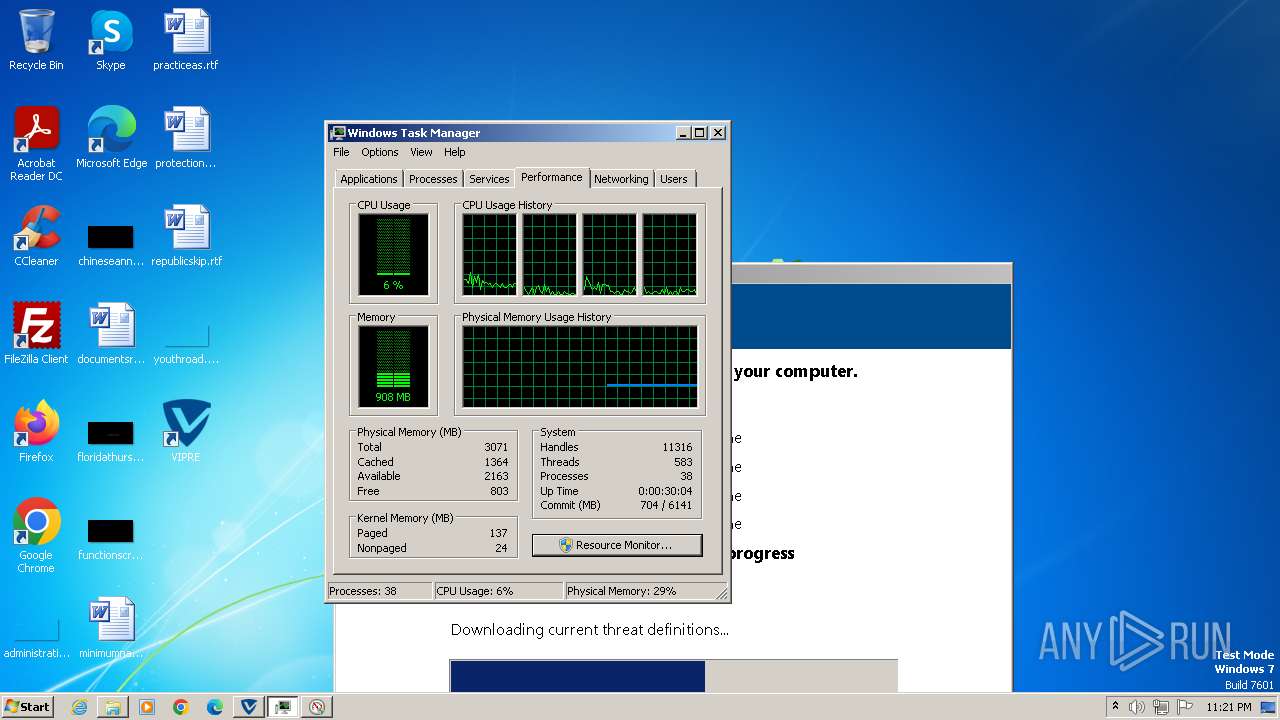Select the practiceas.rtf document icon
1280x720 pixels.
tap(185, 40)
